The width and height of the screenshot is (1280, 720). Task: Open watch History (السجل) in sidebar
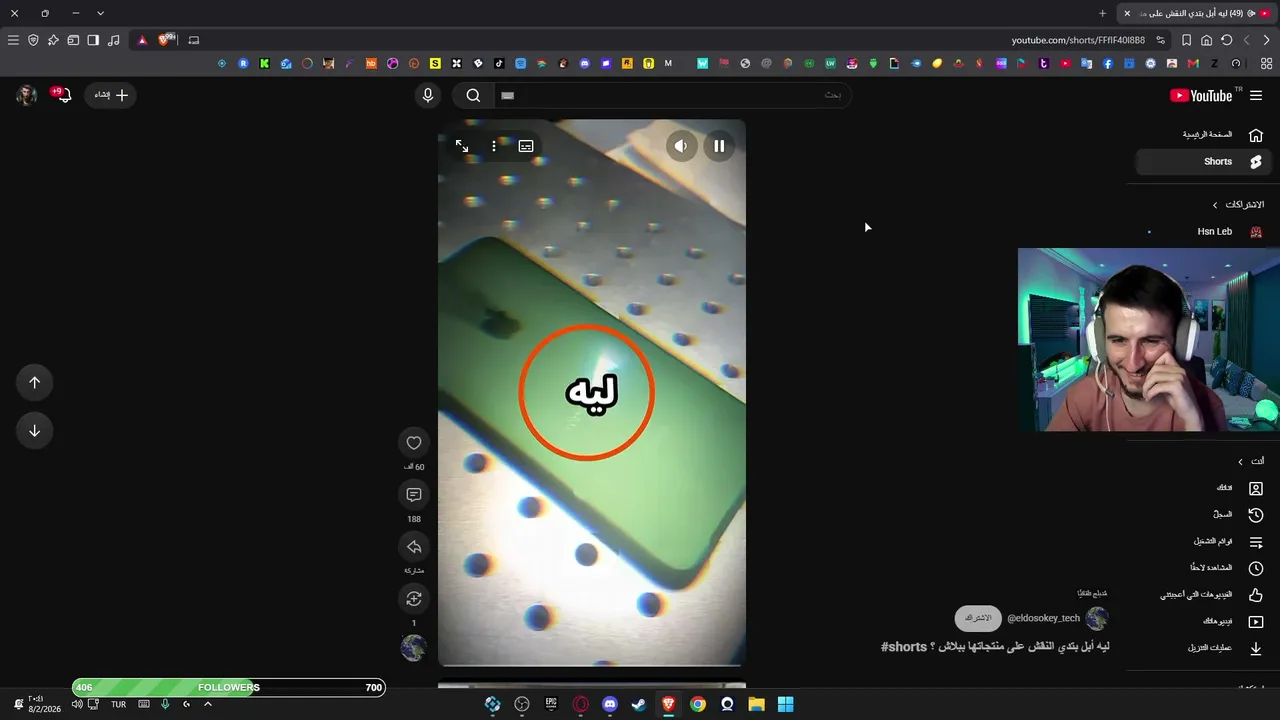1204,515
